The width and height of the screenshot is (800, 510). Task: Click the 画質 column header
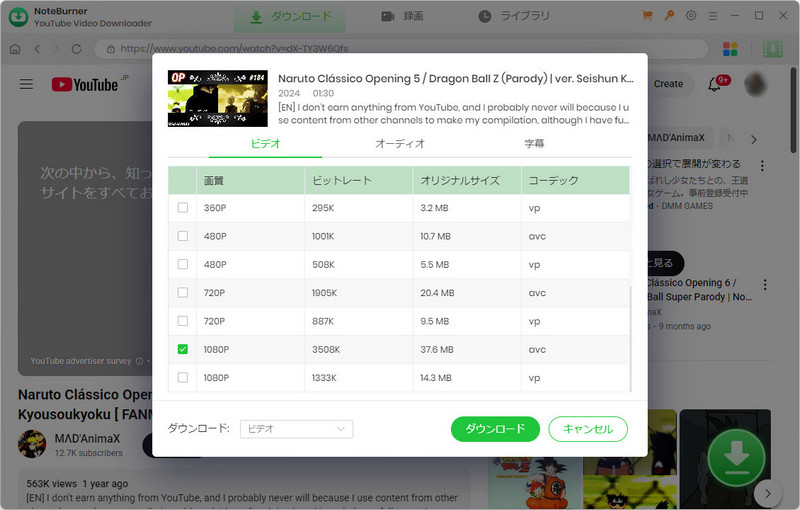[x=251, y=180]
